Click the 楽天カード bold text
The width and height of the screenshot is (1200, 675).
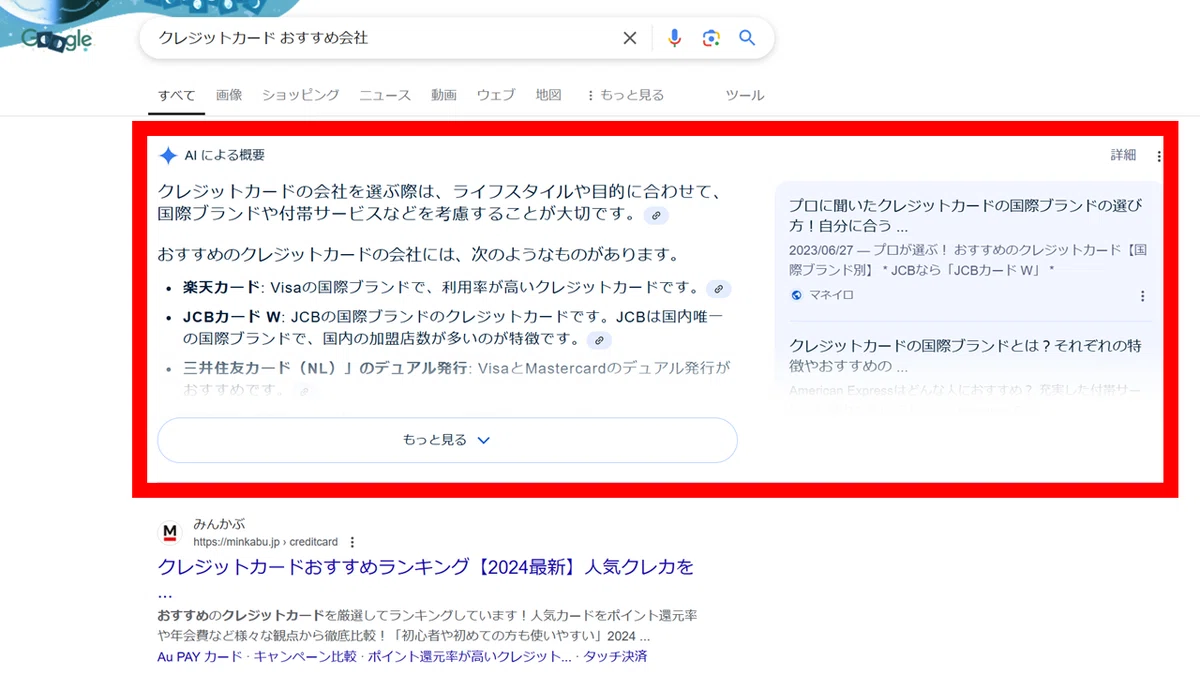(x=221, y=288)
